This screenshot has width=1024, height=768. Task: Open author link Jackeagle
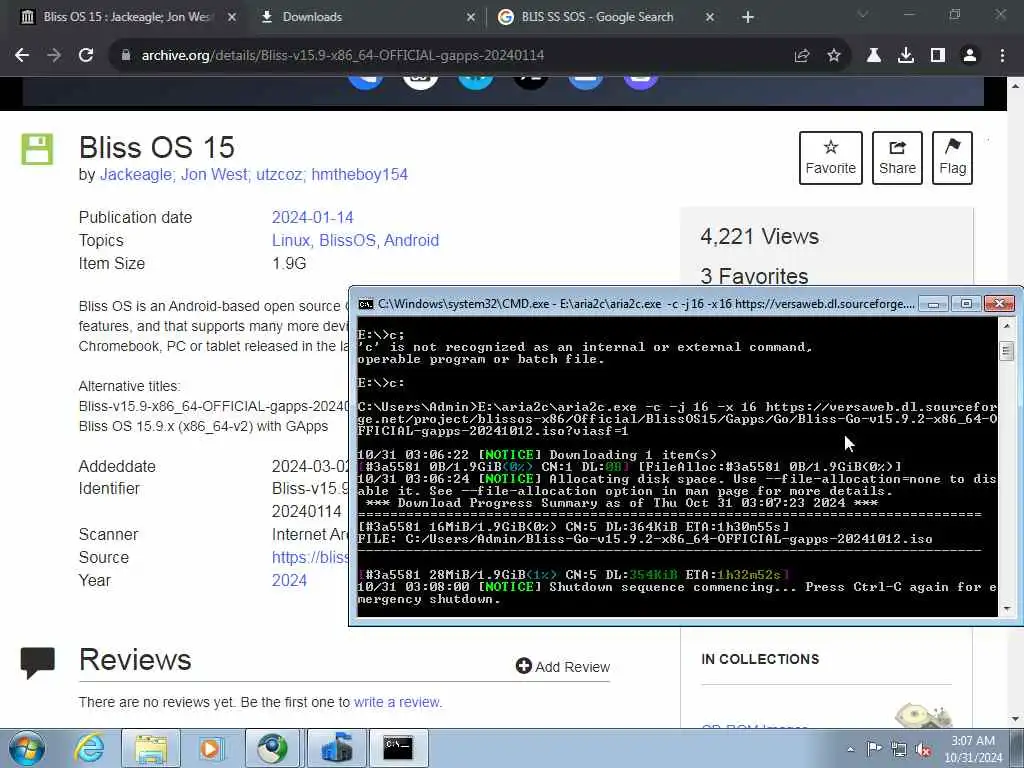click(x=137, y=175)
